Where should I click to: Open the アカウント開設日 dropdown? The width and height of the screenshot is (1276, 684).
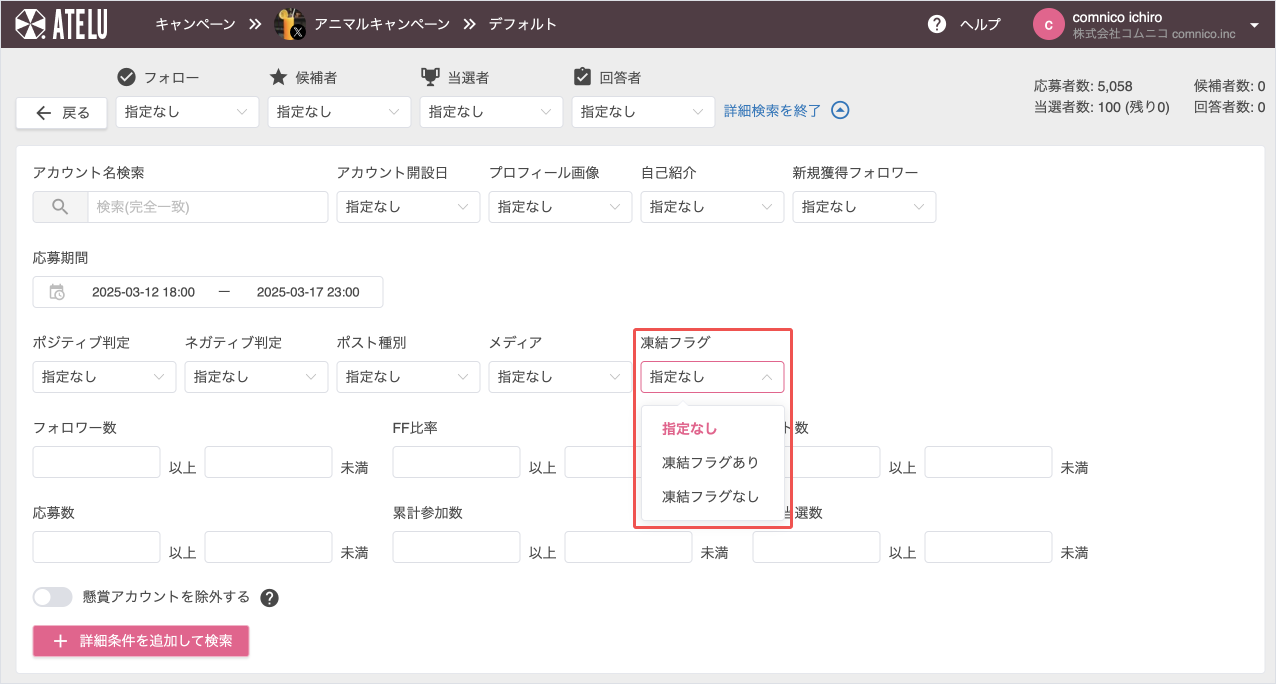coord(408,207)
